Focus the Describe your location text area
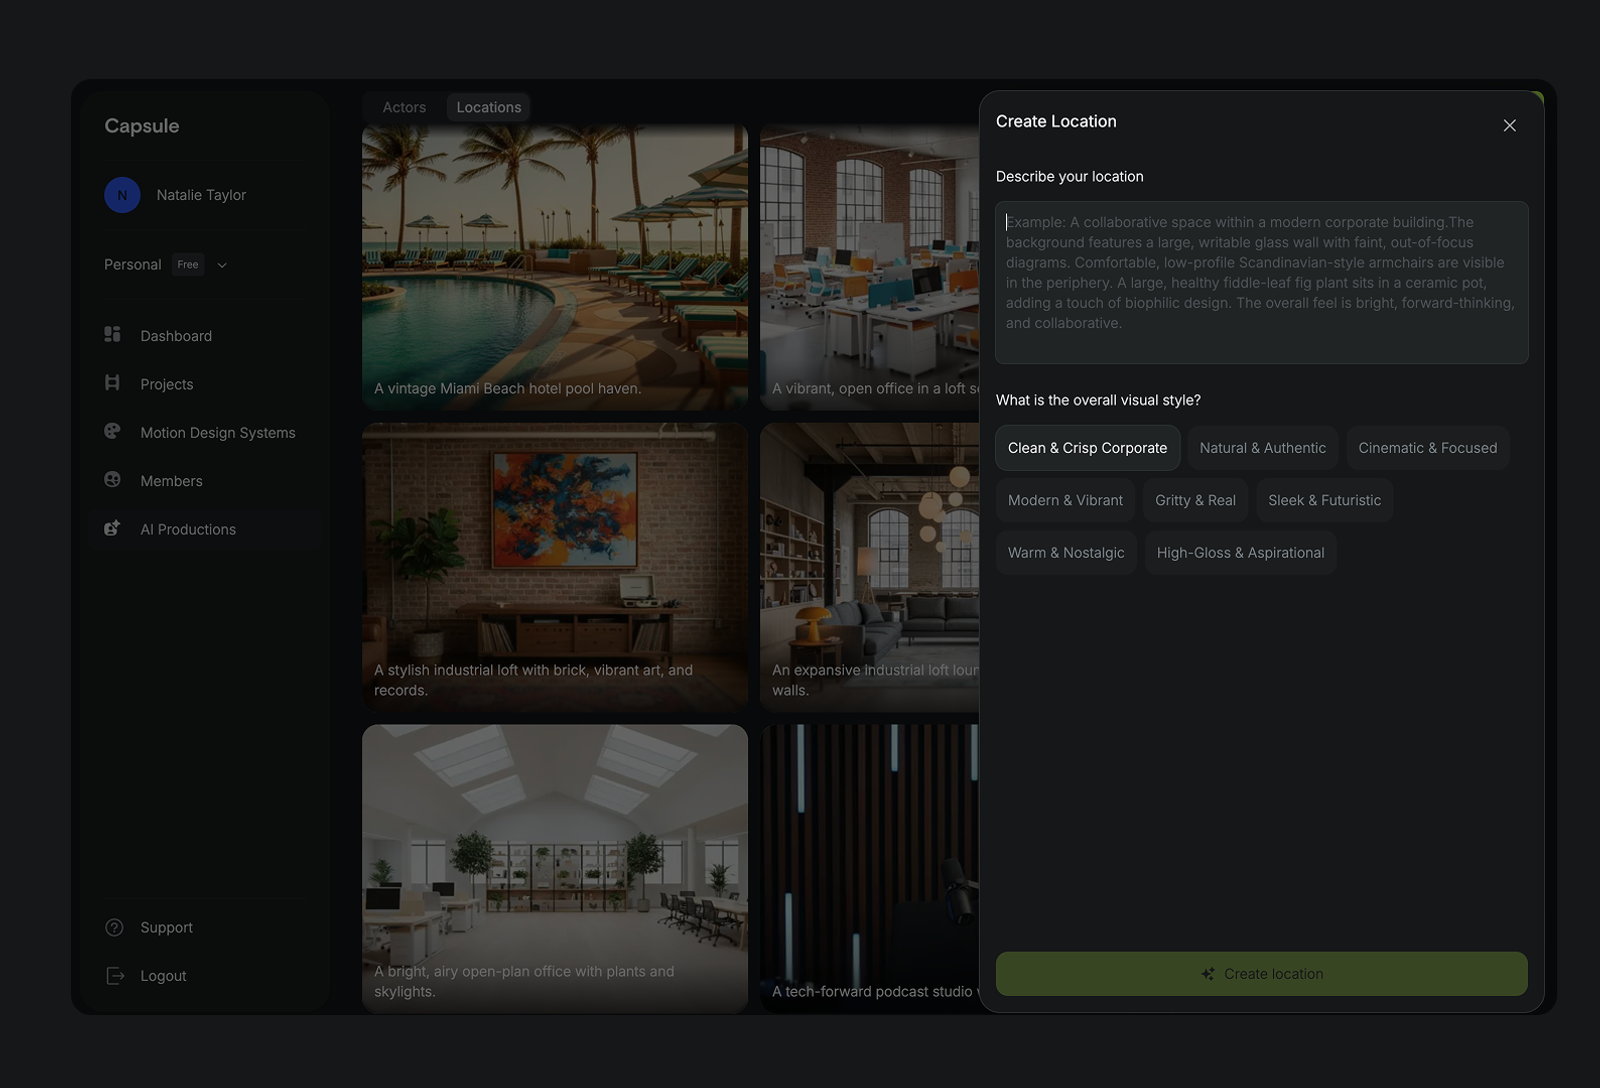1600x1088 pixels. (x=1261, y=282)
